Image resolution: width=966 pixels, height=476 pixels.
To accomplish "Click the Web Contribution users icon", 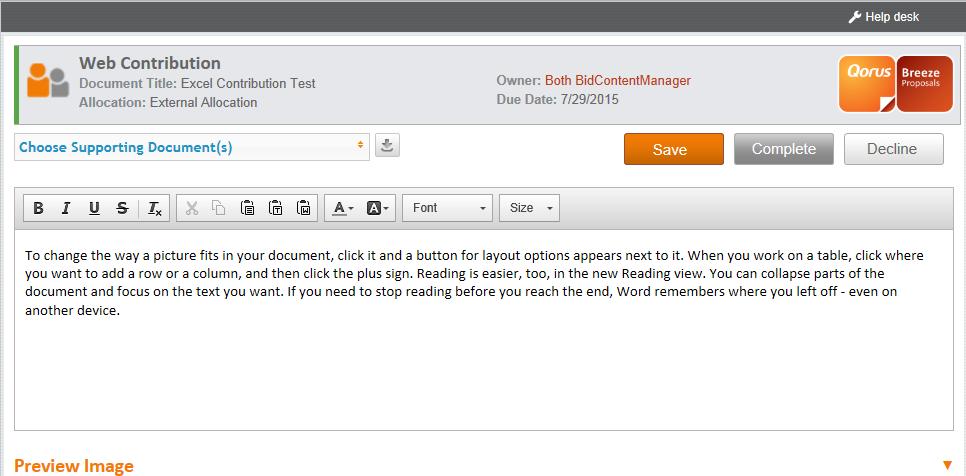I will (x=48, y=80).
